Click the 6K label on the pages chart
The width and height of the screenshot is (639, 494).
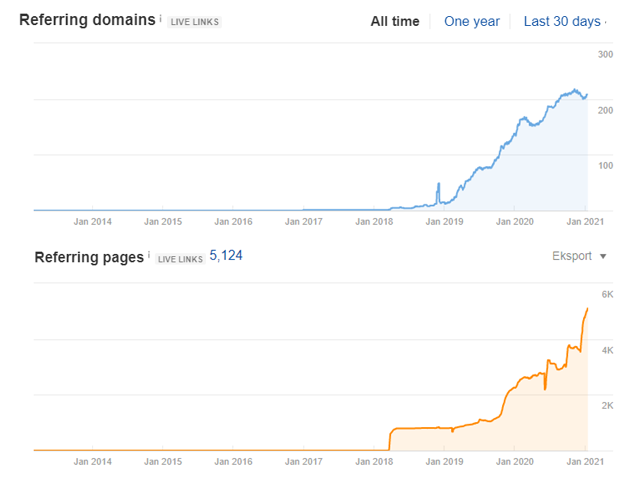[x=607, y=294]
